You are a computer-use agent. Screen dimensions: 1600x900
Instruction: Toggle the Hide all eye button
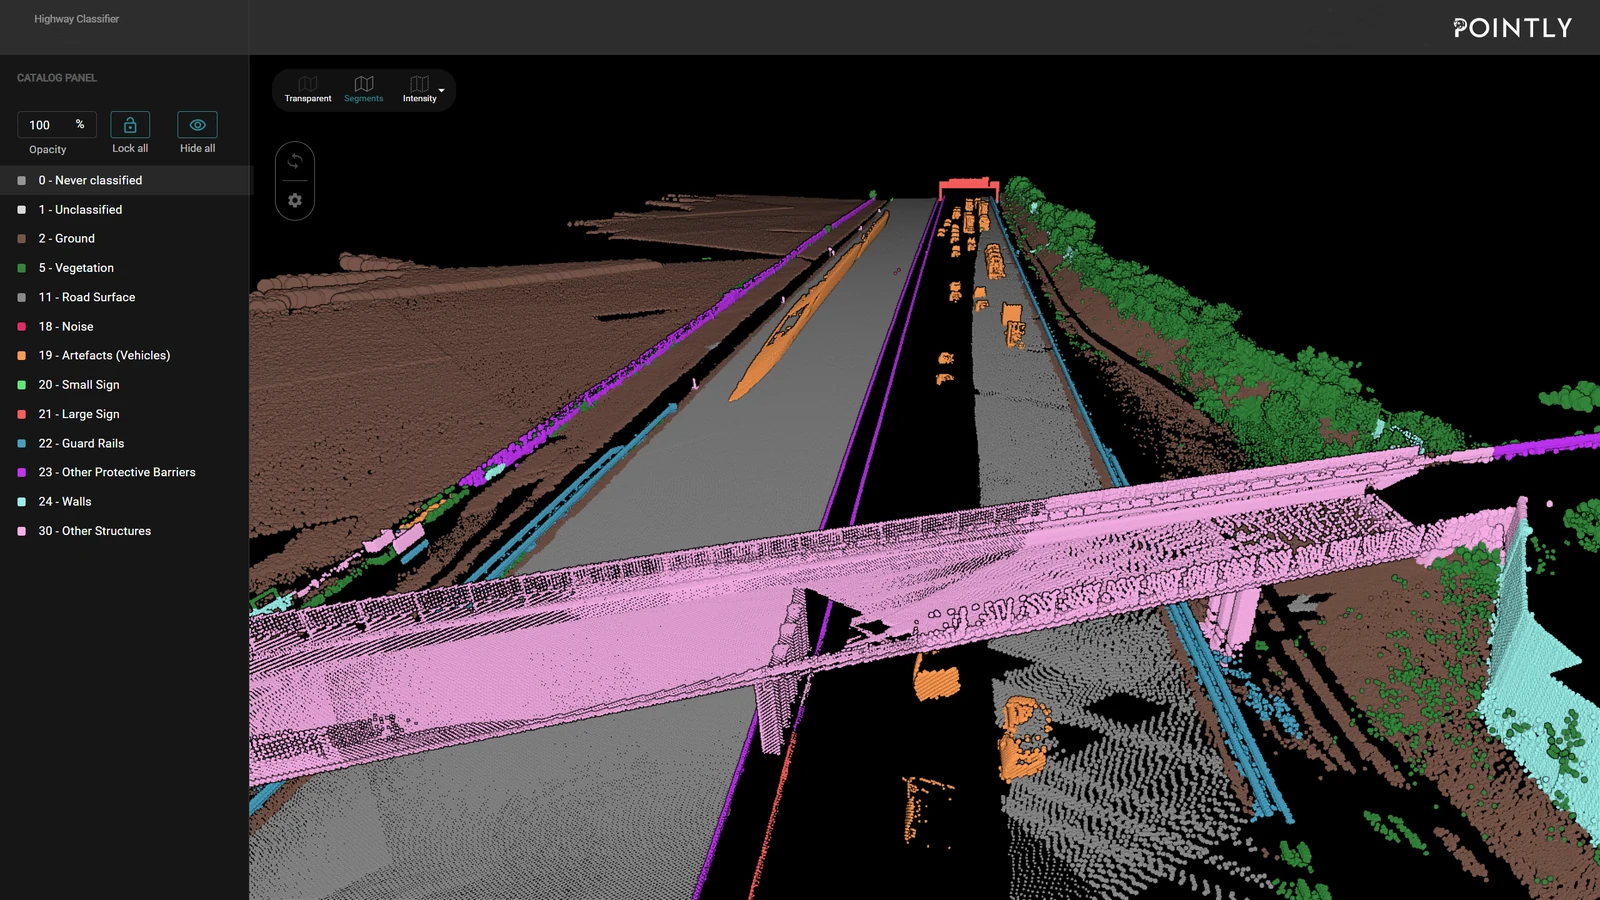(x=197, y=125)
